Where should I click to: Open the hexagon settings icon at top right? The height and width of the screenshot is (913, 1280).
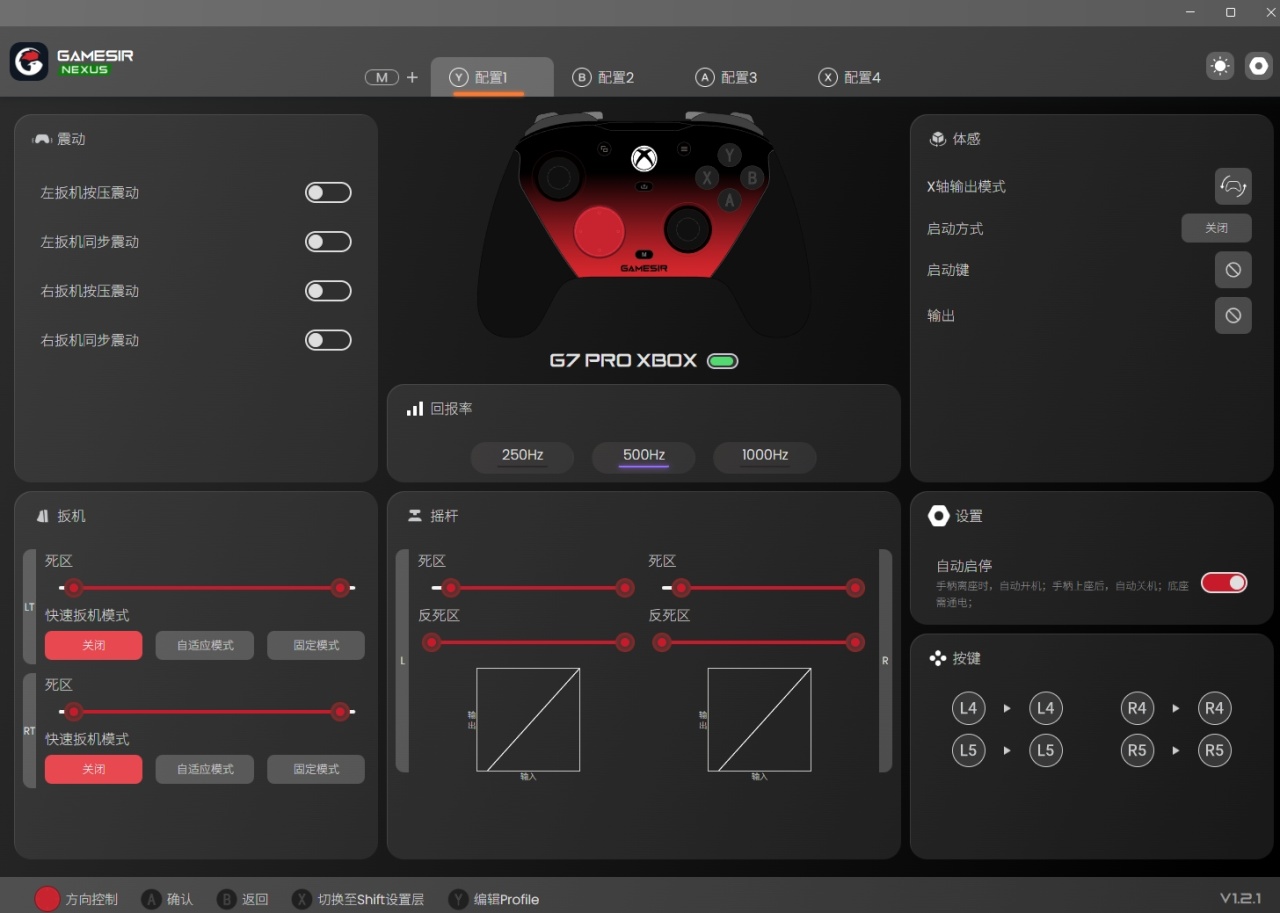1259,66
